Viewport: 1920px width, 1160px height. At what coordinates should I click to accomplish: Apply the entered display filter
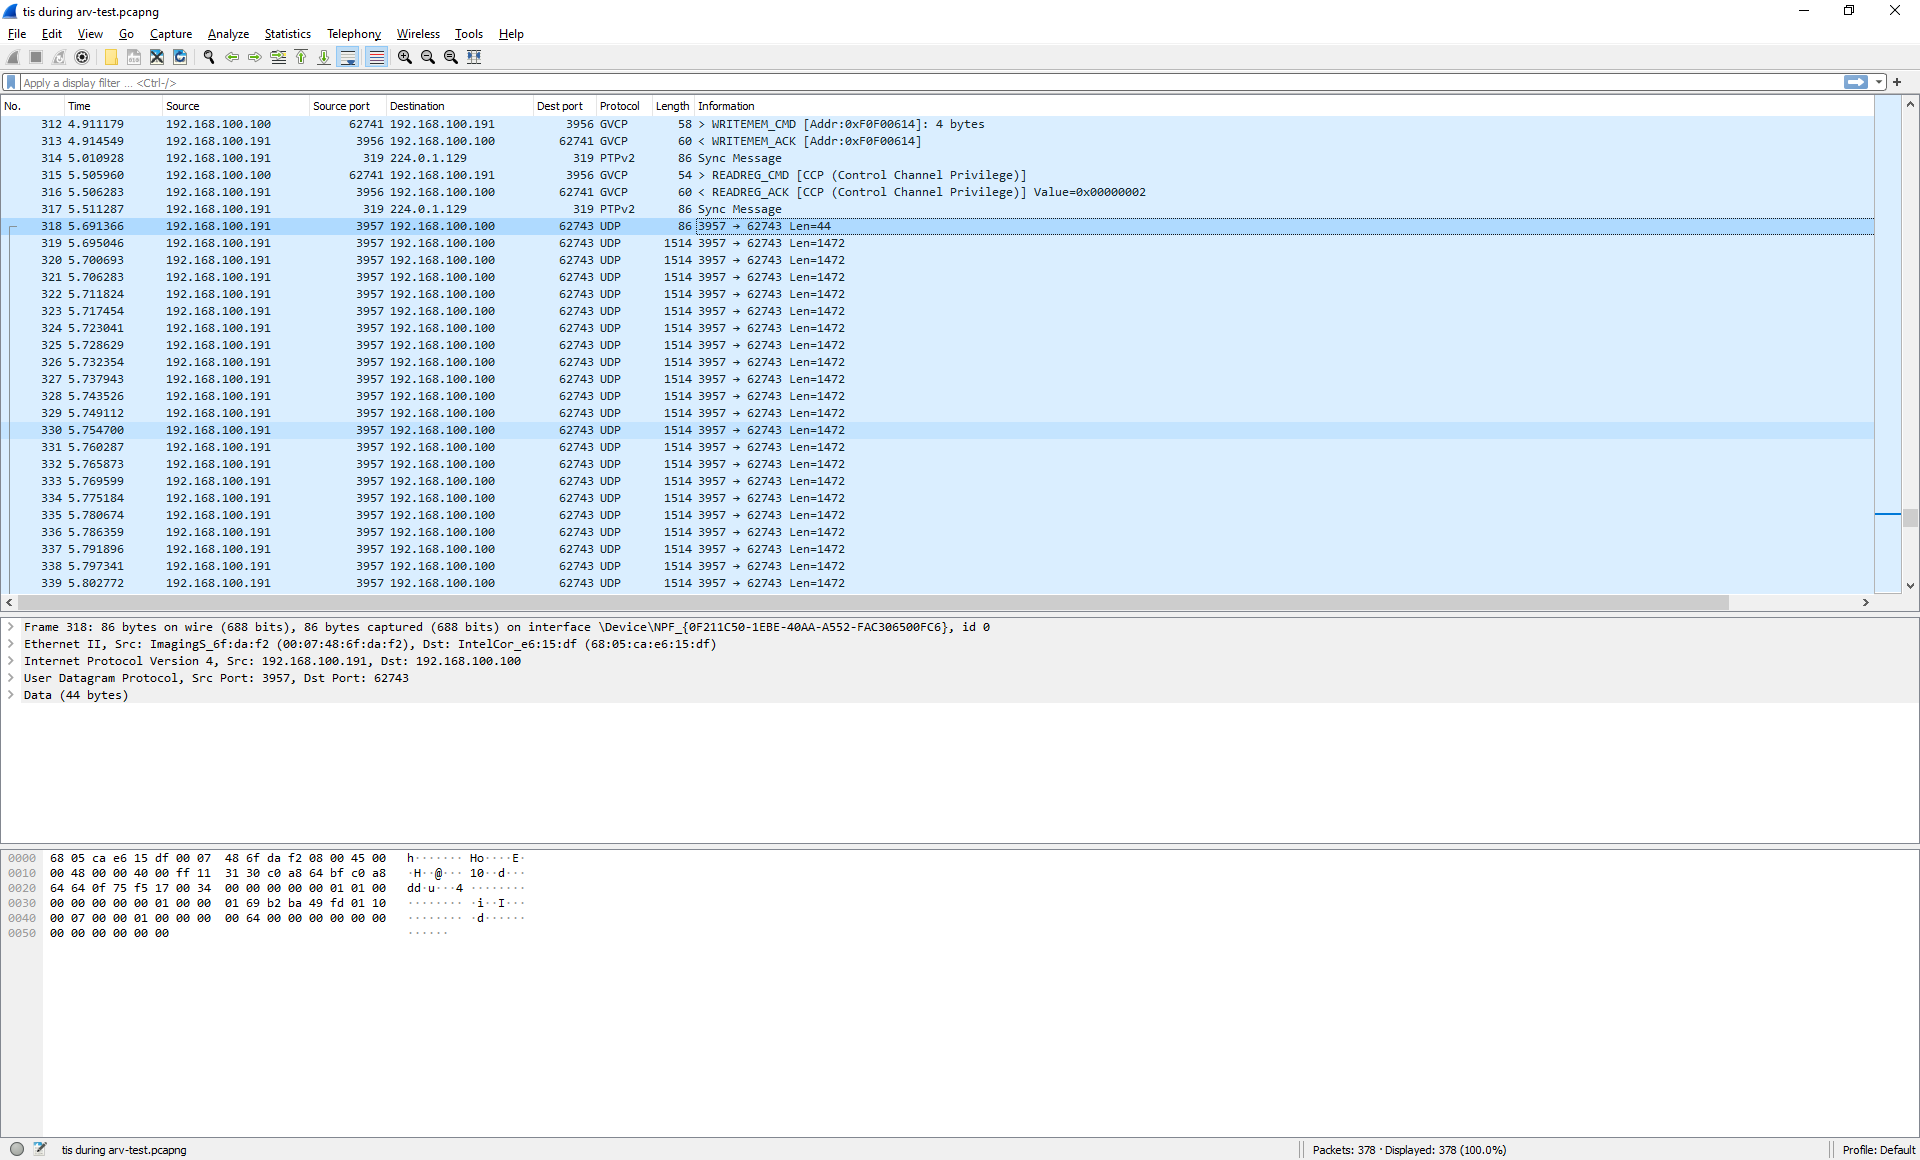point(1855,82)
